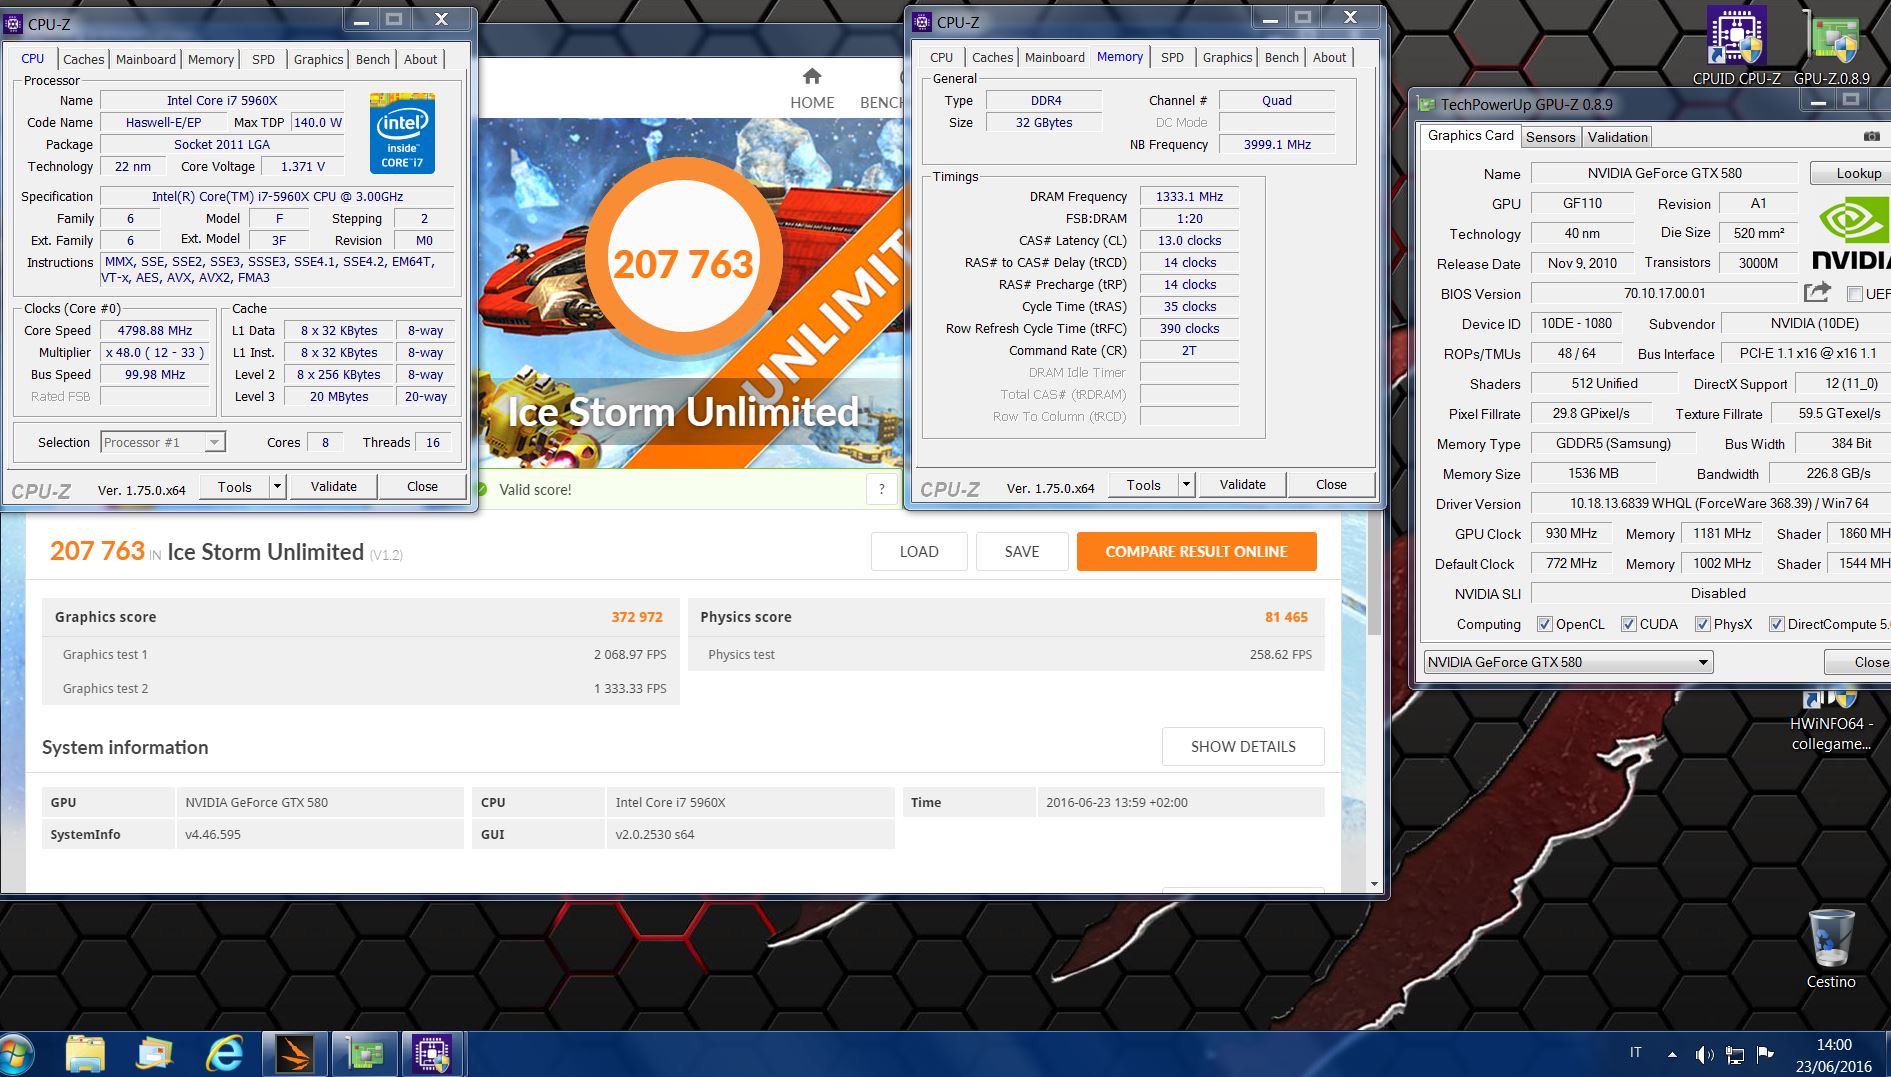1891x1077 pixels.
Task: Click the NVIDIA logo in GPU-Z
Action: pyautogui.click(x=1852, y=234)
